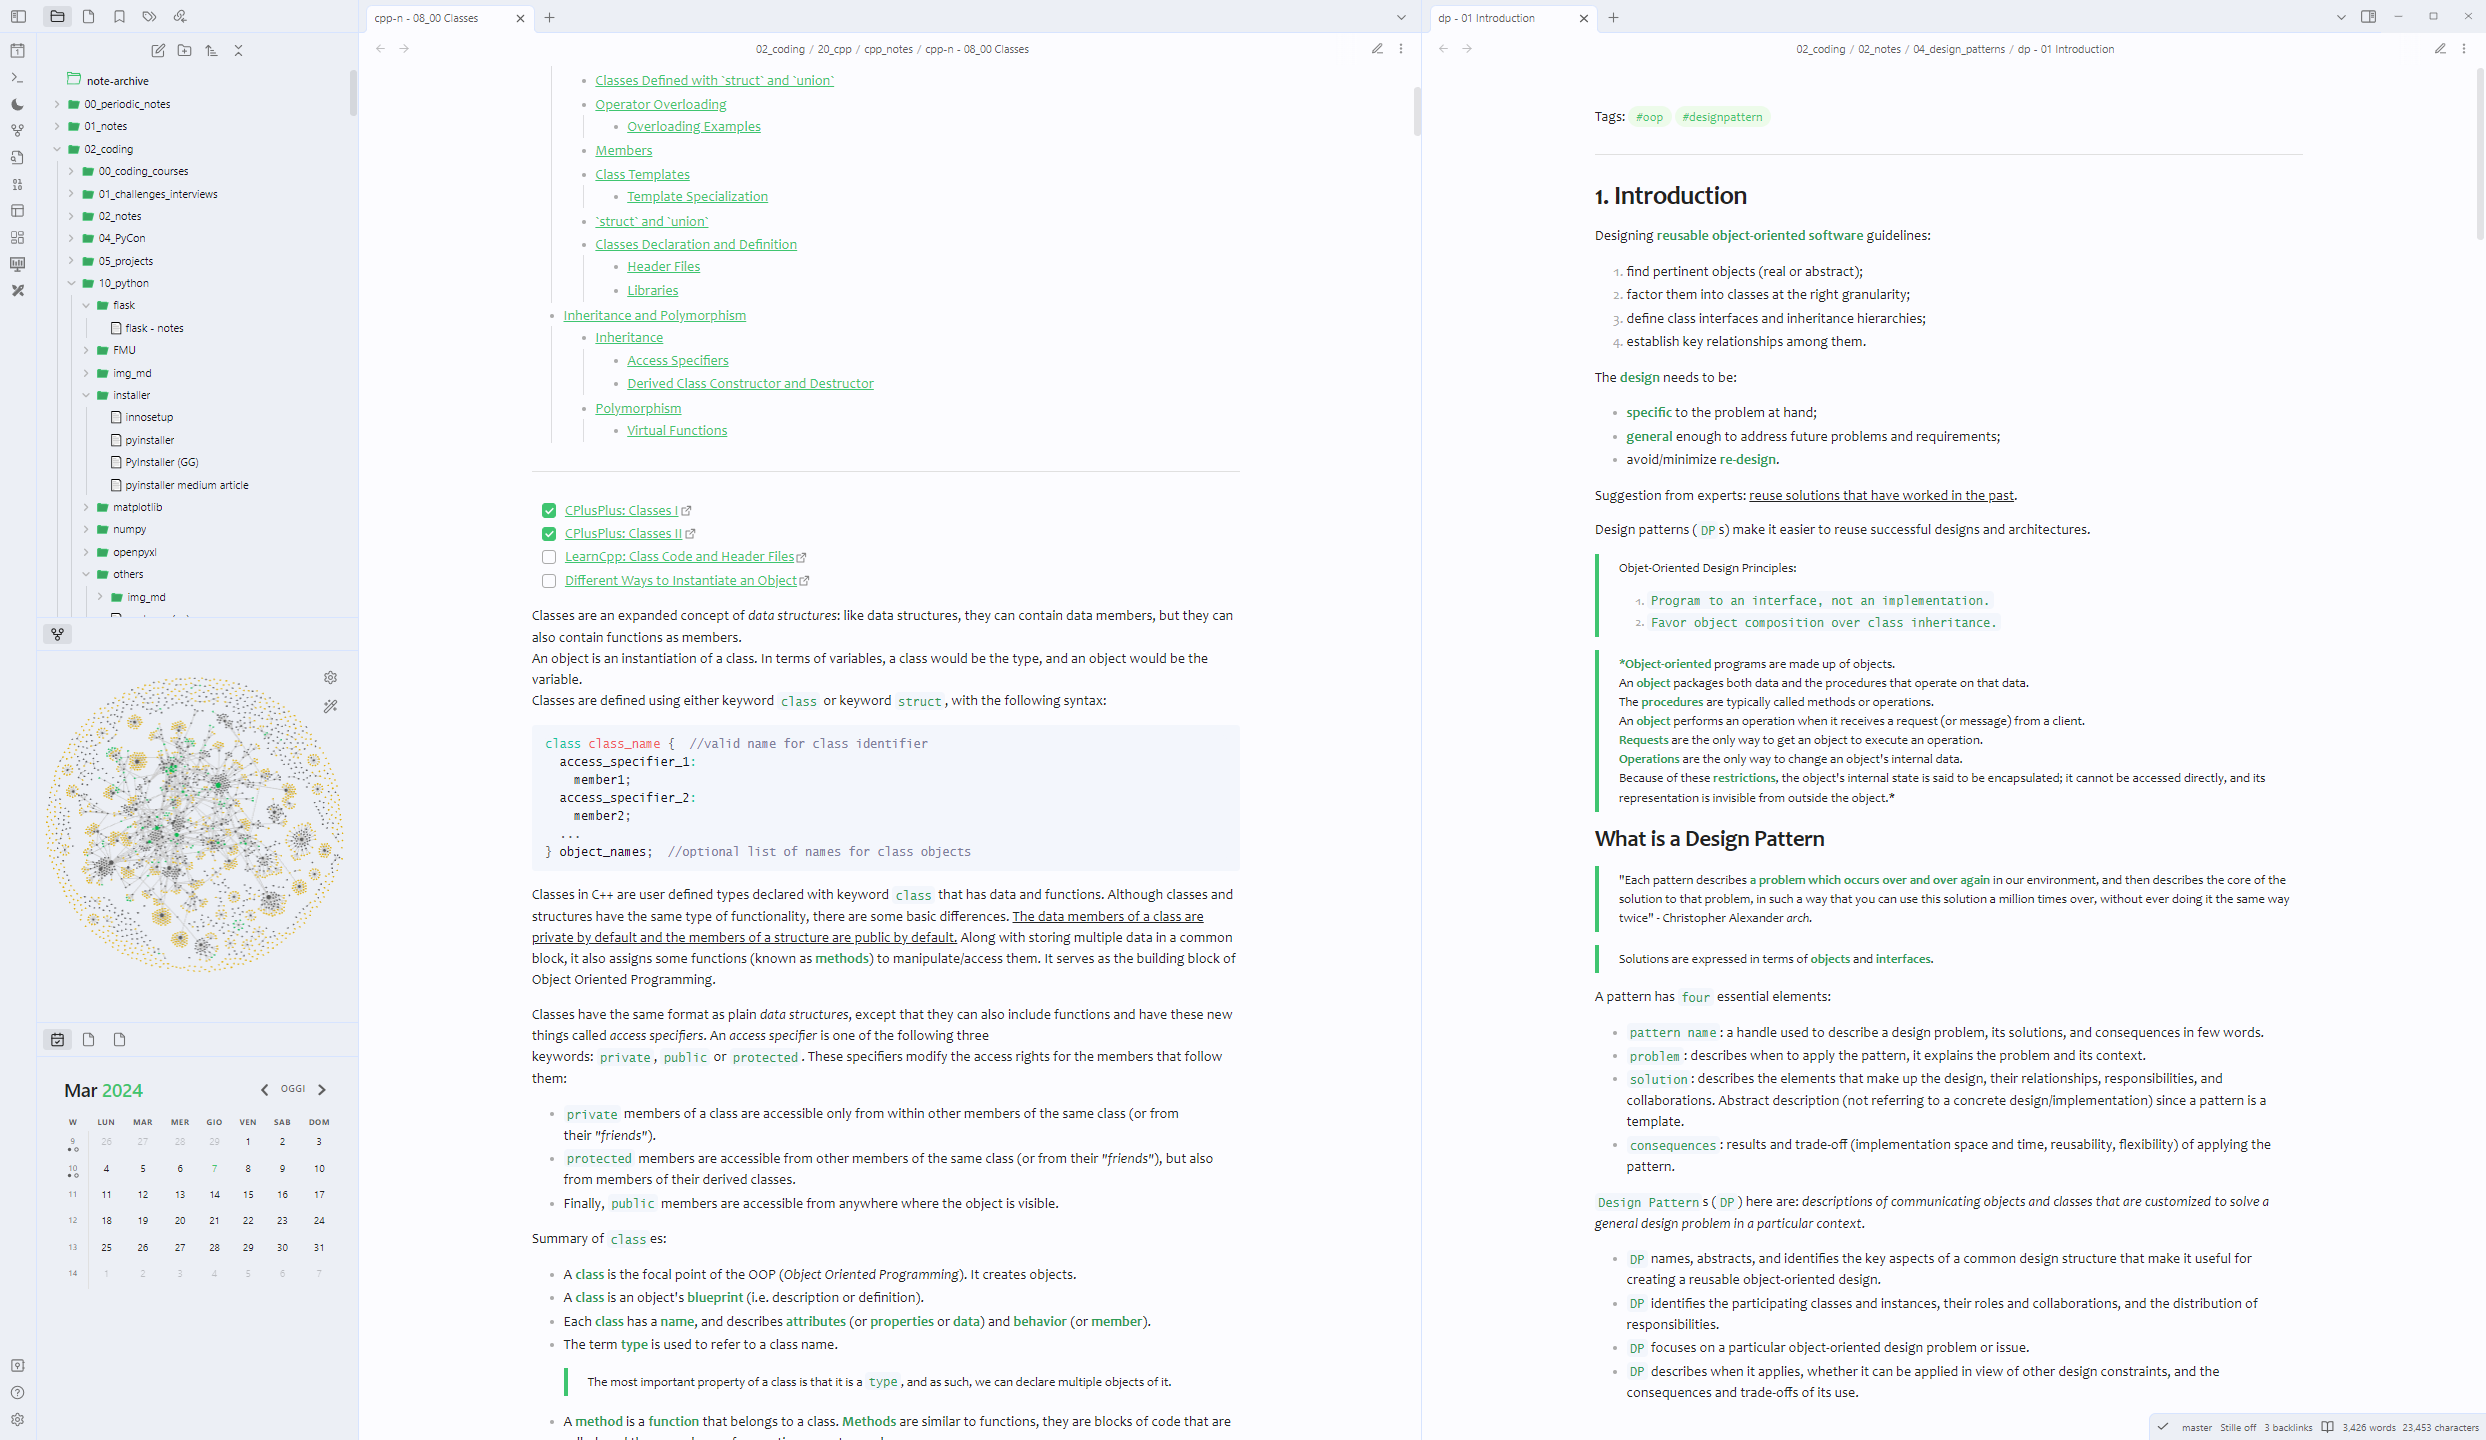Open the Bookmarks tab in the left sidebar
This screenshot has height=1440, width=2486.
point(119,17)
